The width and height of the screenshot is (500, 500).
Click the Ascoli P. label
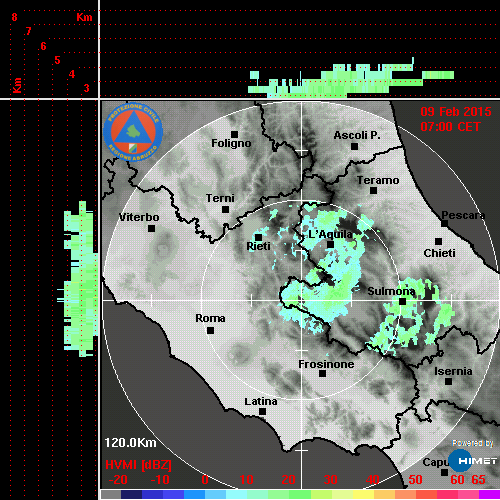[x=357, y=135]
